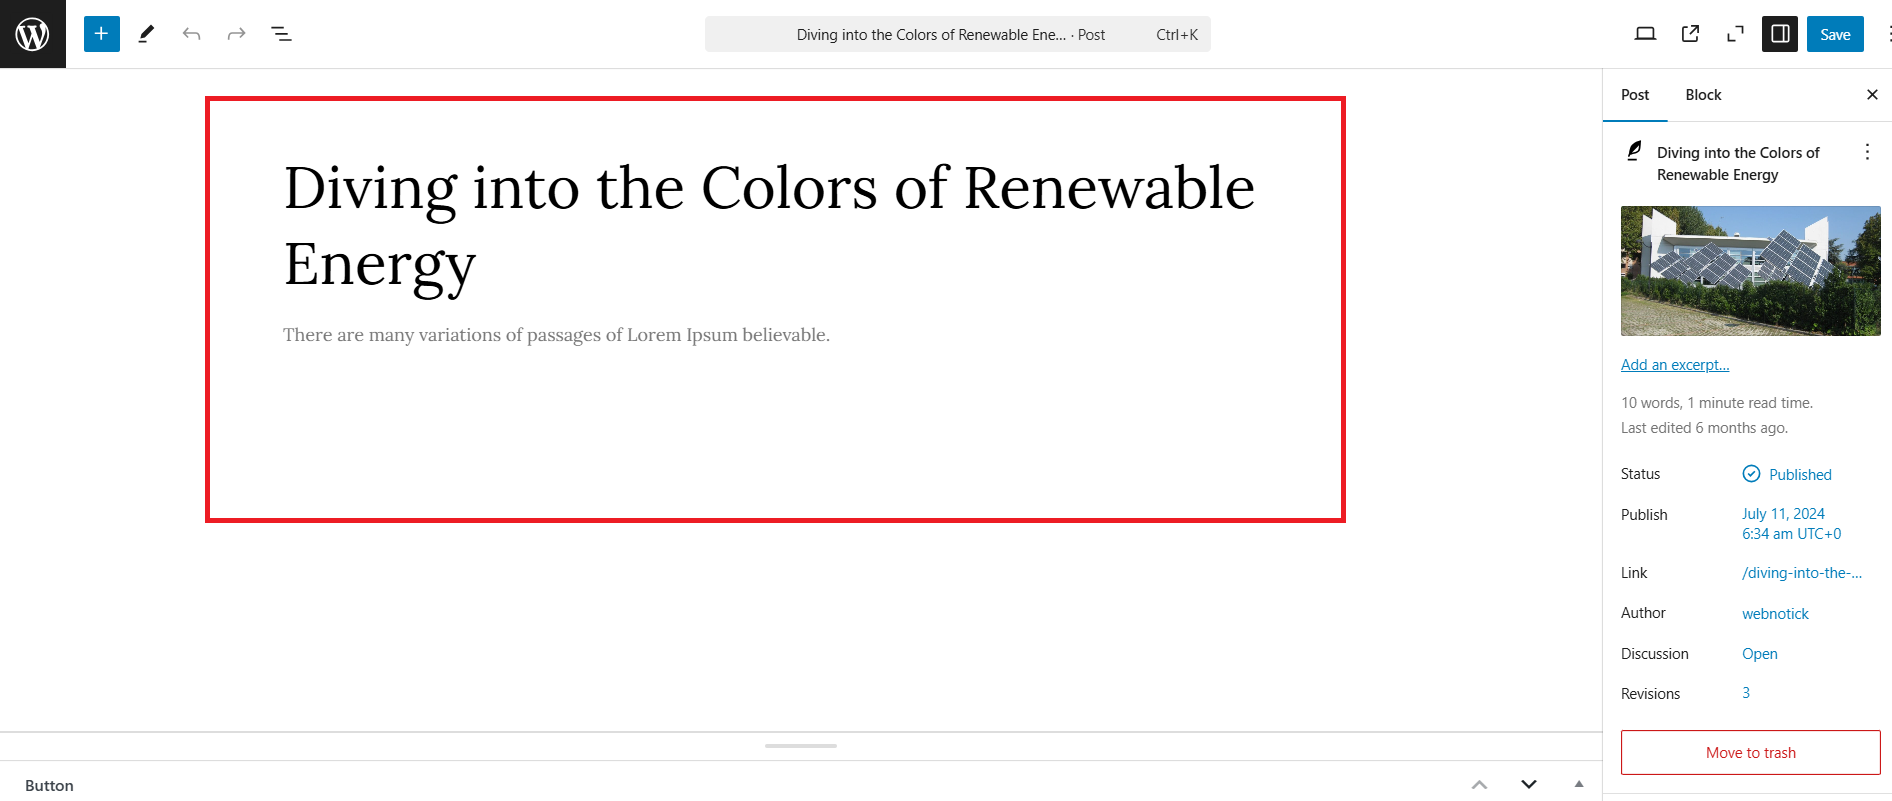
Task: View the post in a new tab
Action: tap(1690, 34)
